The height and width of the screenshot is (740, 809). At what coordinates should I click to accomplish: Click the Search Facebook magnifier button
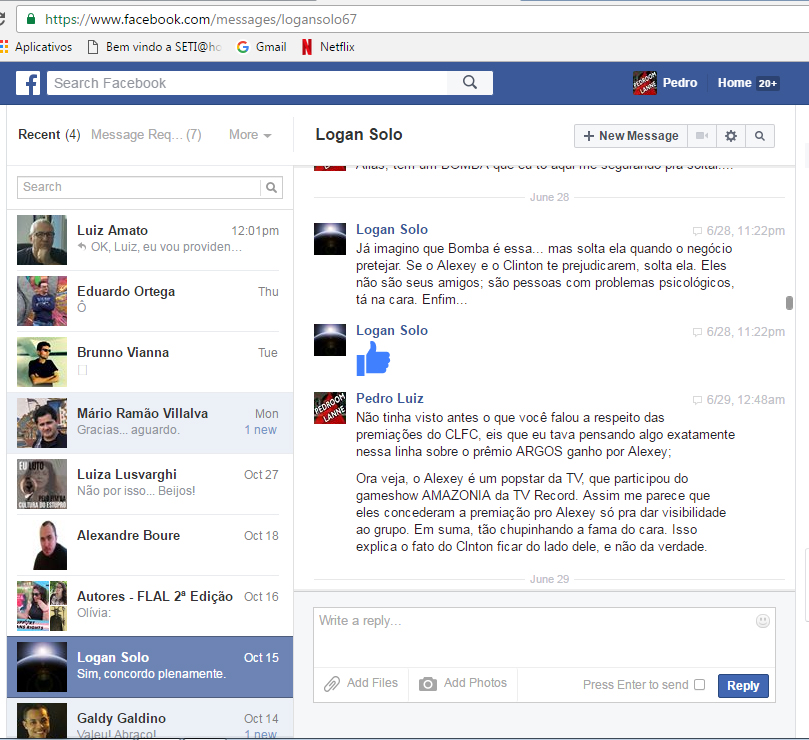[x=470, y=83]
